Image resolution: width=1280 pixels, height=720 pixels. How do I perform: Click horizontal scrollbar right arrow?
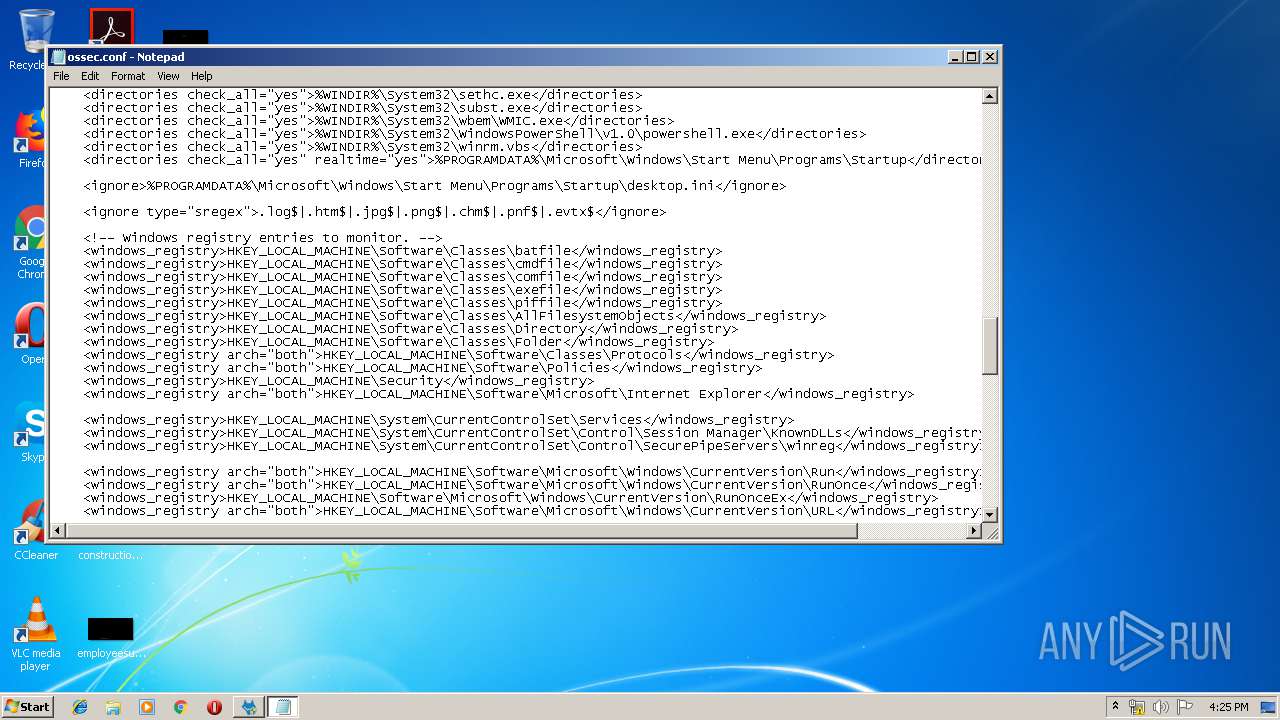tap(974, 531)
